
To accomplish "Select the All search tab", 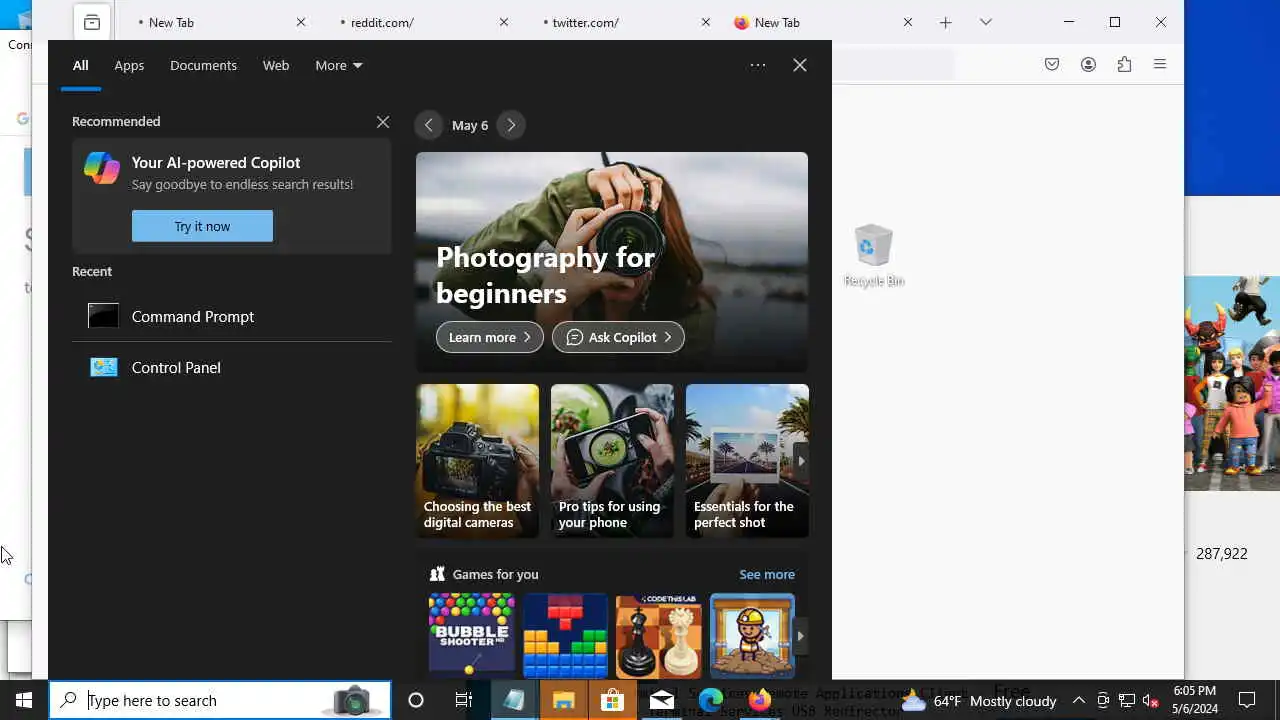I will point(80,65).
